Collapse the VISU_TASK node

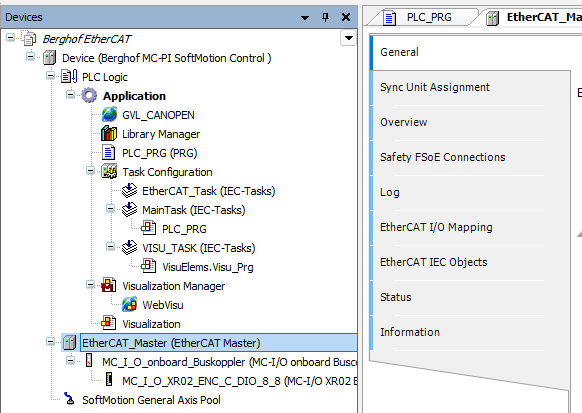pos(110,246)
